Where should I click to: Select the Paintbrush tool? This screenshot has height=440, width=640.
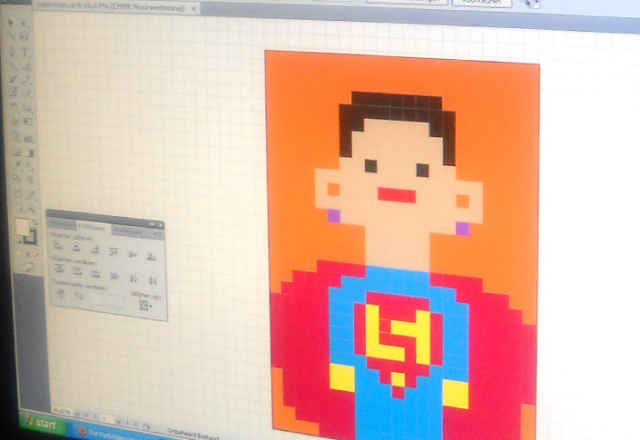(x=13, y=79)
